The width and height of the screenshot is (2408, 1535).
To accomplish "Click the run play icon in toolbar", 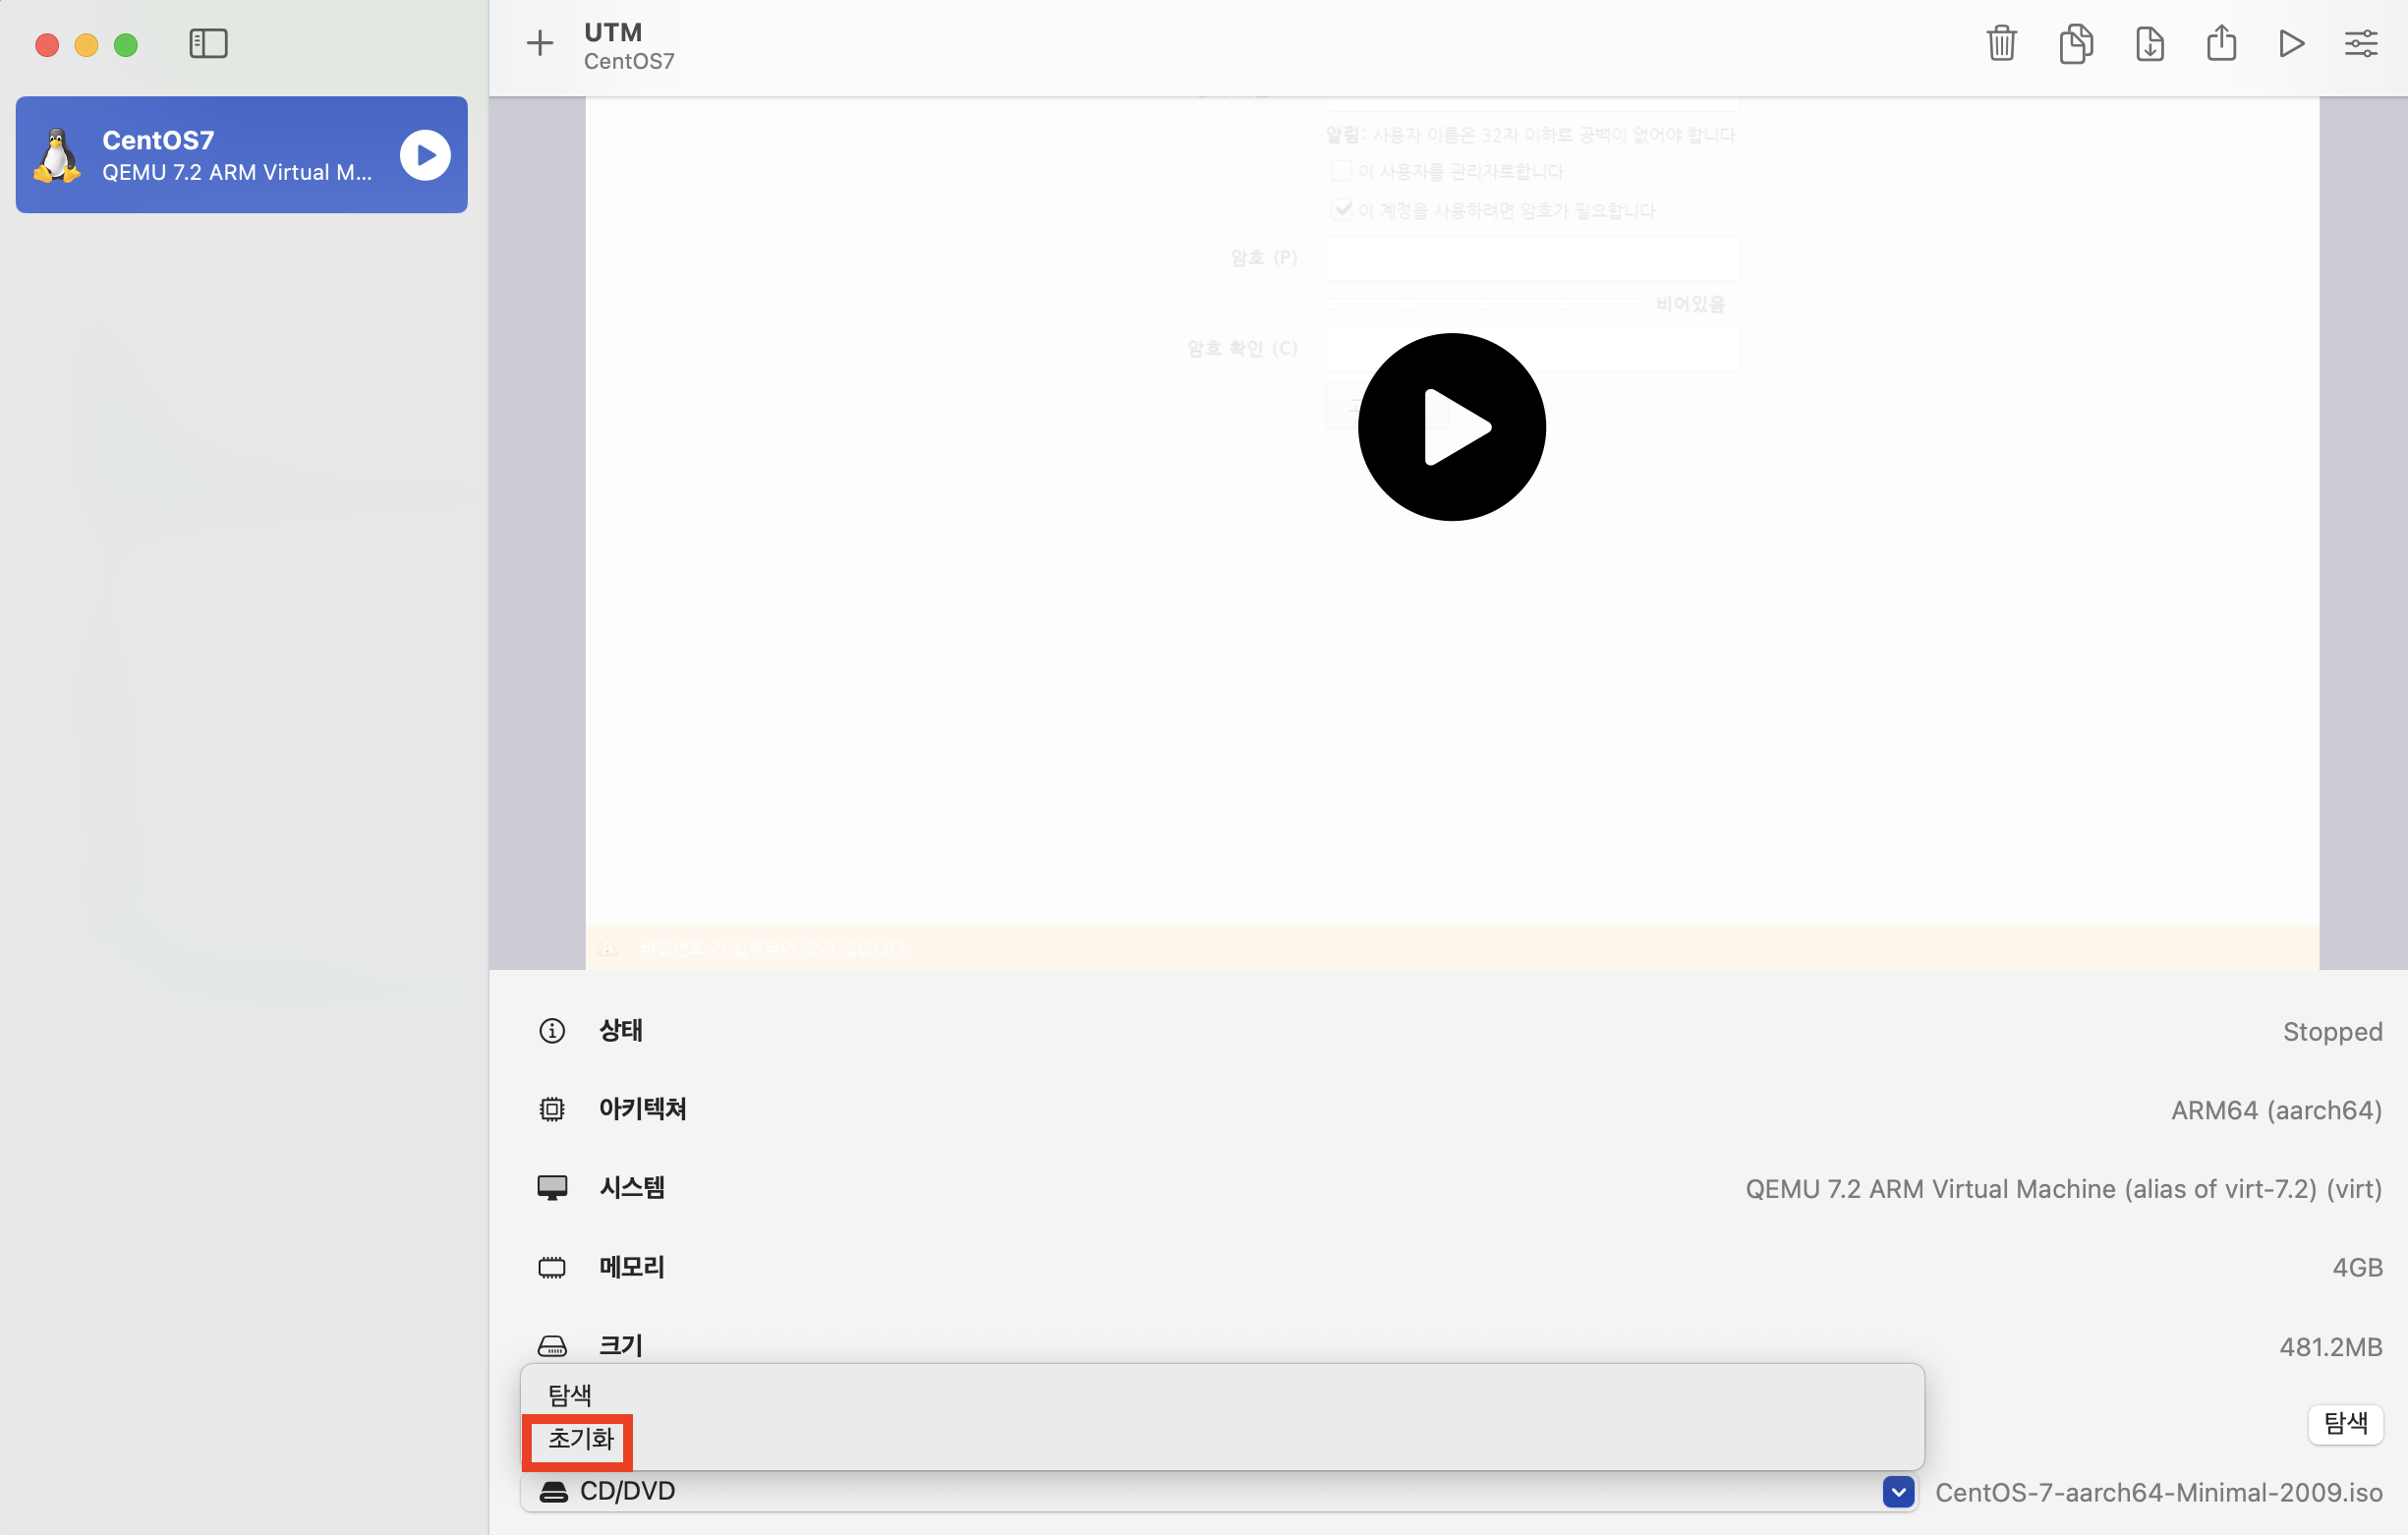I will coord(2291,44).
